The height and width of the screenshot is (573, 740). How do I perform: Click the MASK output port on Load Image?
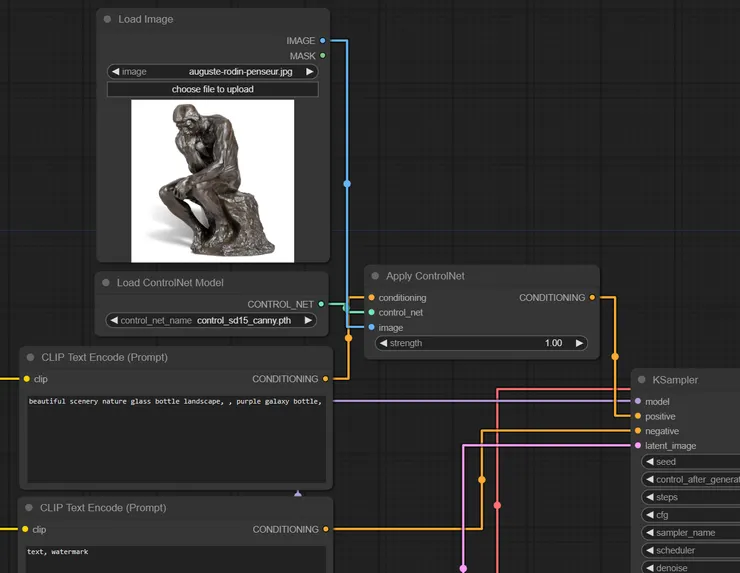click(x=322, y=56)
